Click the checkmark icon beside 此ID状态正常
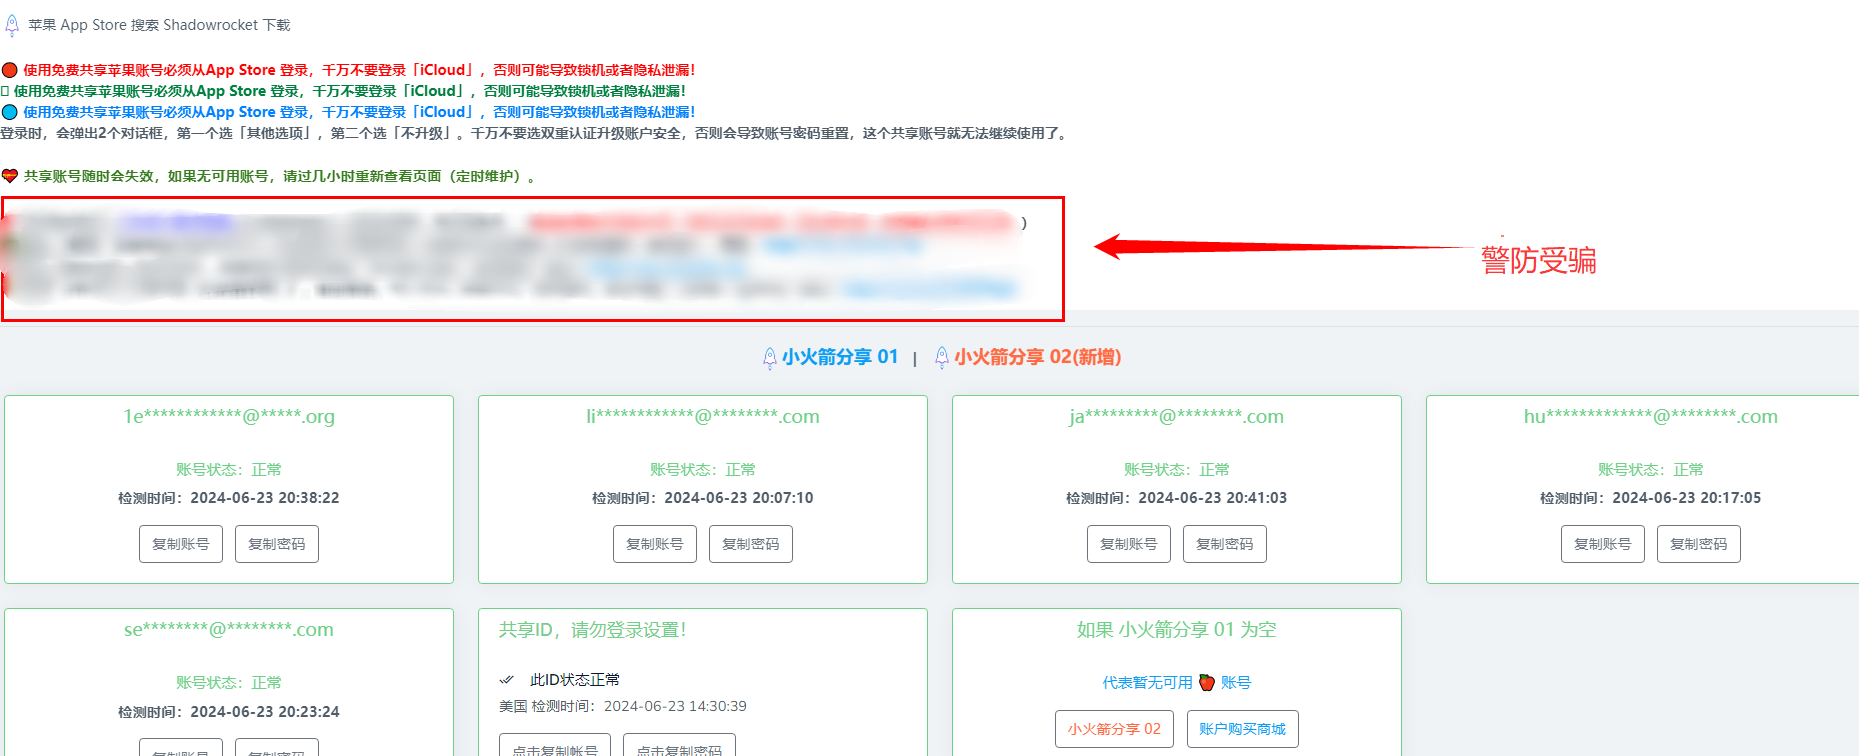This screenshot has width=1859, height=756. coord(506,680)
